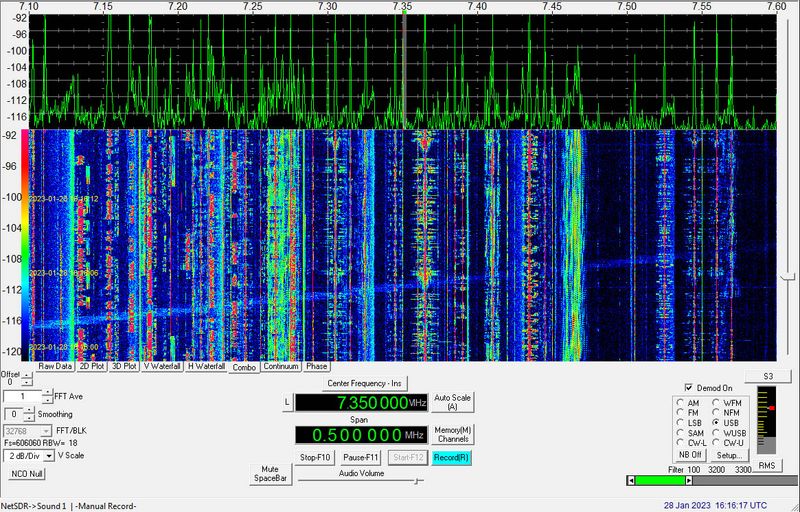
Task: Toggle the Record(R) button
Action: point(451,457)
